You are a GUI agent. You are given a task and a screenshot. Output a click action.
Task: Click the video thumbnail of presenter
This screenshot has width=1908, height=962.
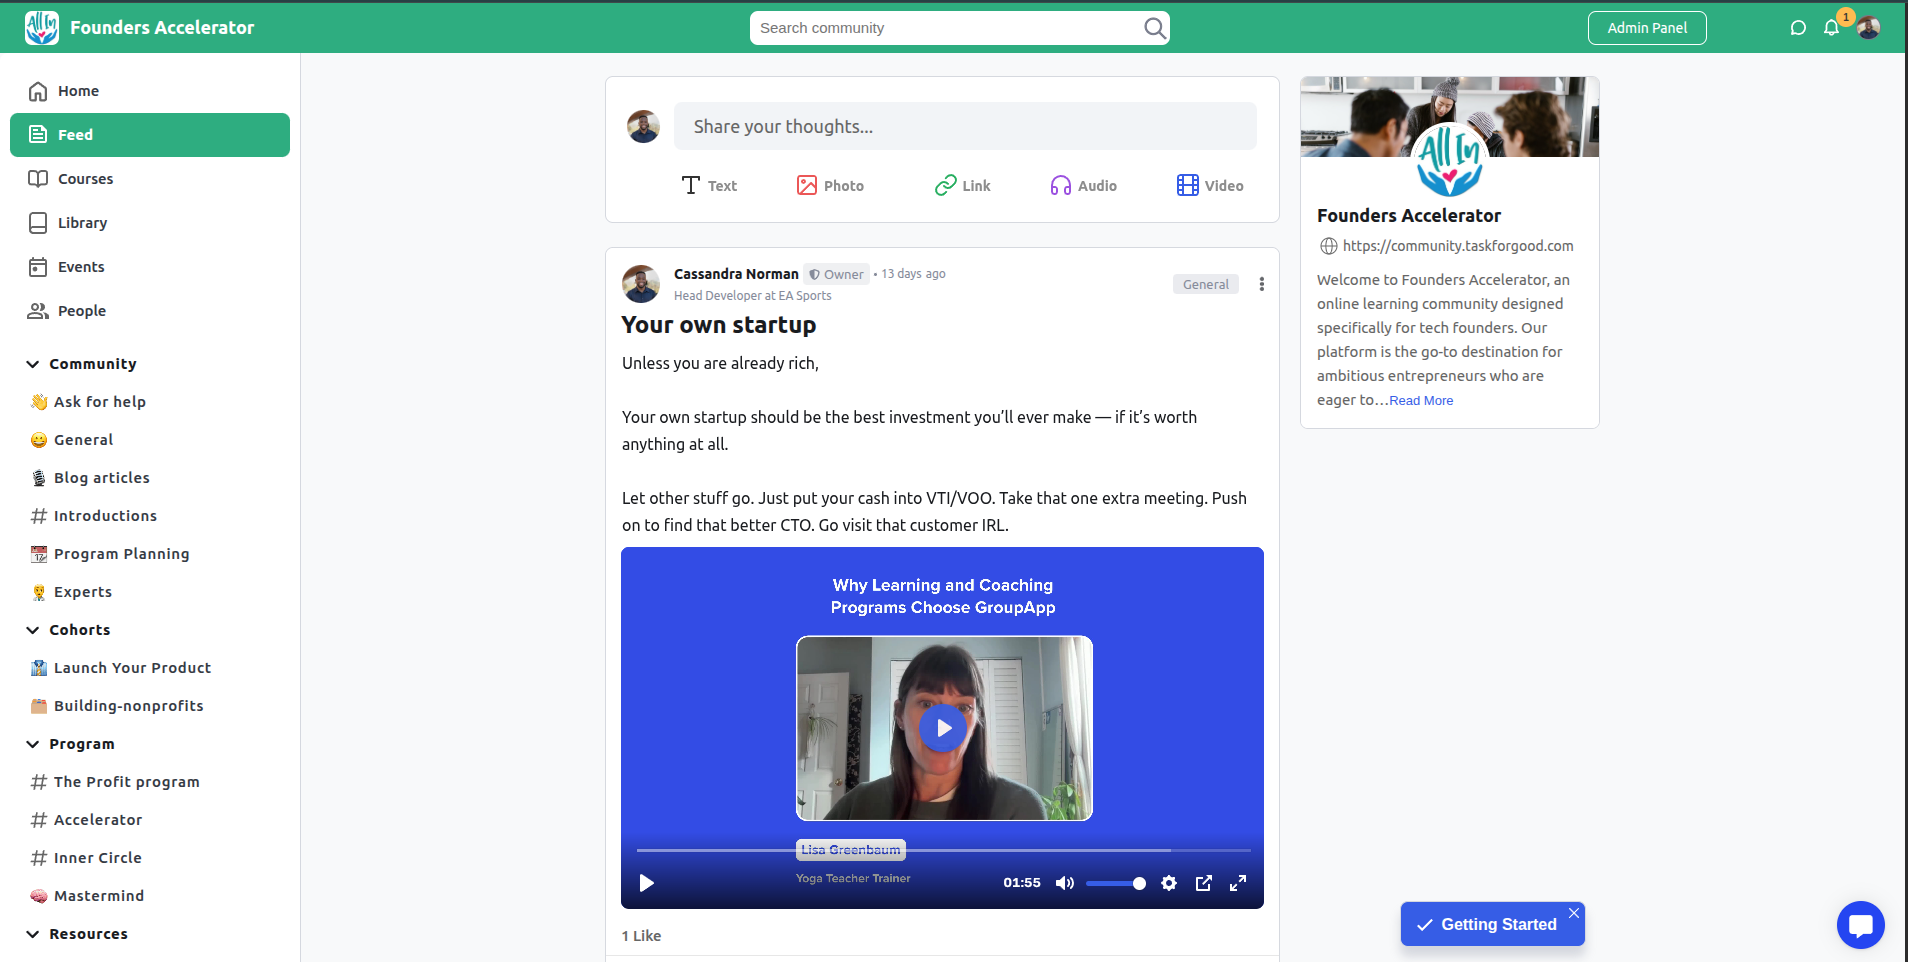point(944,728)
